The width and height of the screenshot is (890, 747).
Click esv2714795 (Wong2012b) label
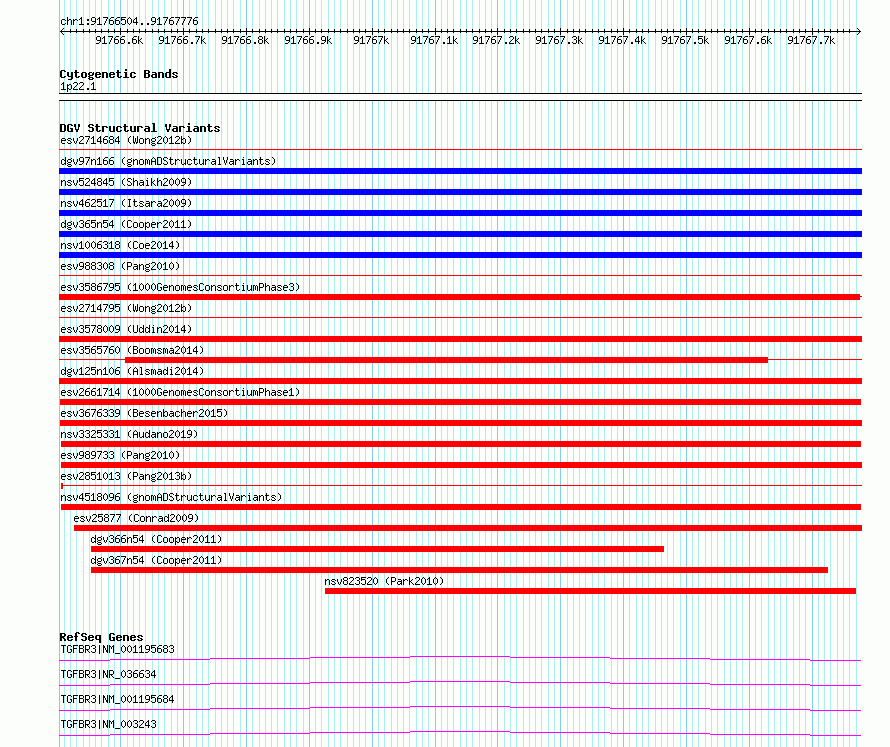(x=126, y=308)
